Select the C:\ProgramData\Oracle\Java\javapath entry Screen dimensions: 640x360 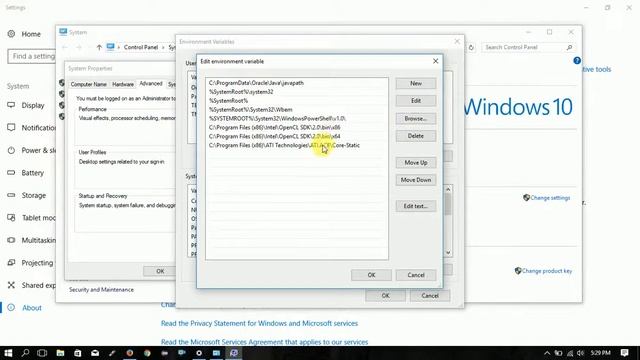click(297, 83)
